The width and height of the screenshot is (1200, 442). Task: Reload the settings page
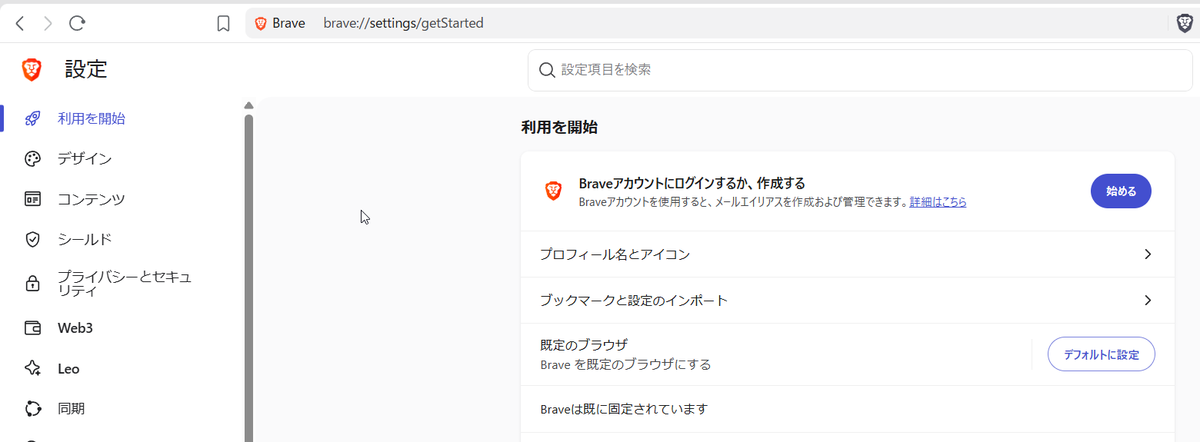point(77,23)
